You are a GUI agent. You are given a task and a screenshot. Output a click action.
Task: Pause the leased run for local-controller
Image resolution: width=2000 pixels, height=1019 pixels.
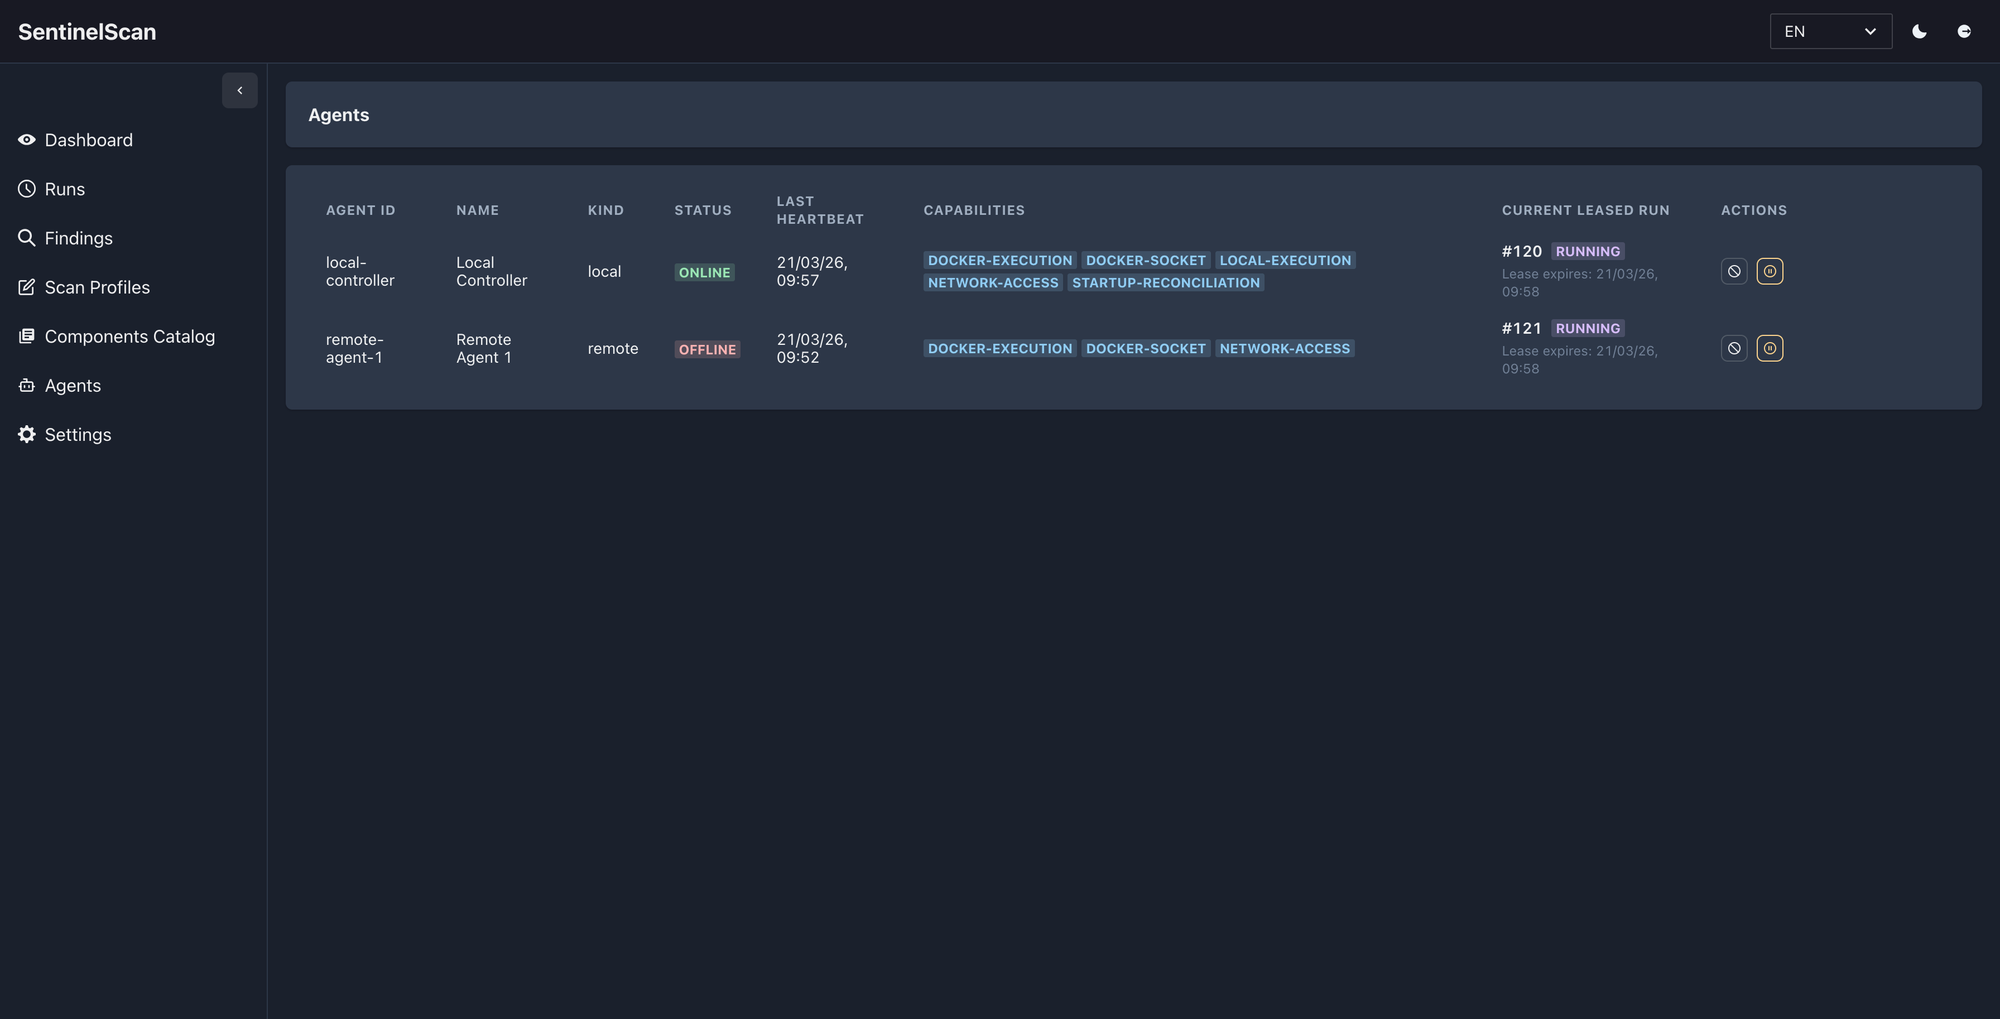pos(1770,270)
